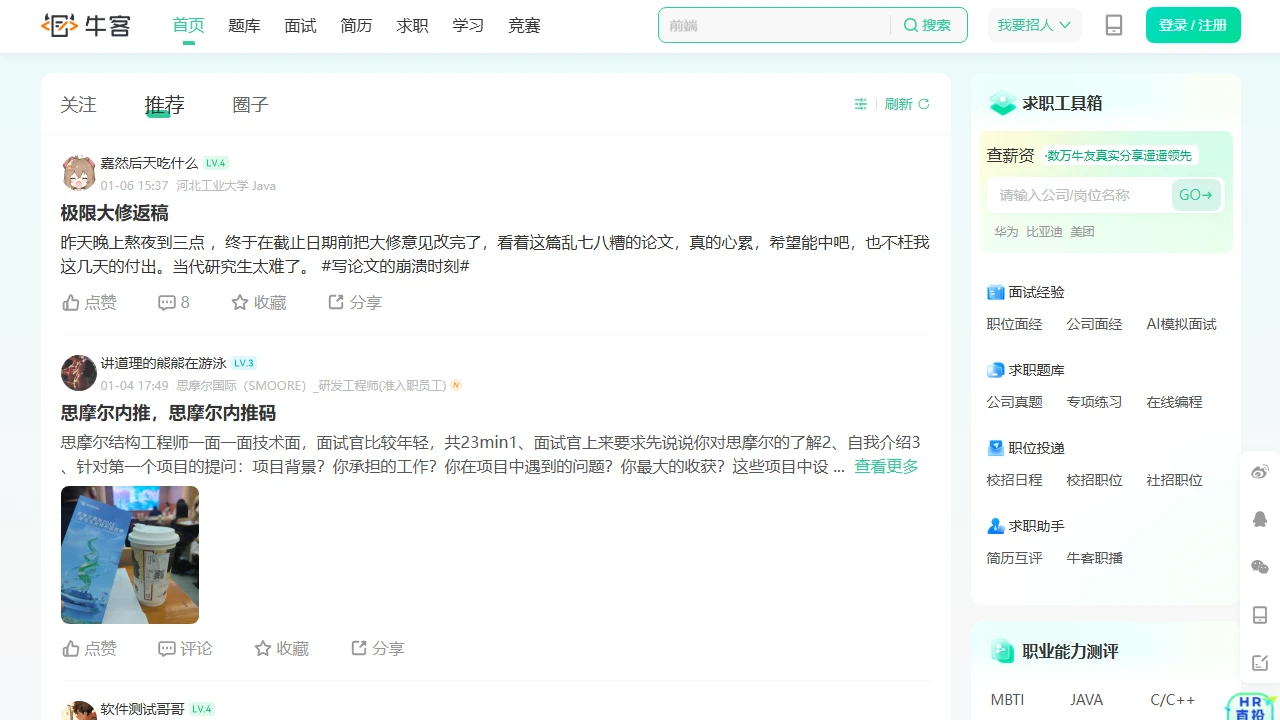Bookmark the 思摩尔内推 post via 收藏

pos(281,648)
